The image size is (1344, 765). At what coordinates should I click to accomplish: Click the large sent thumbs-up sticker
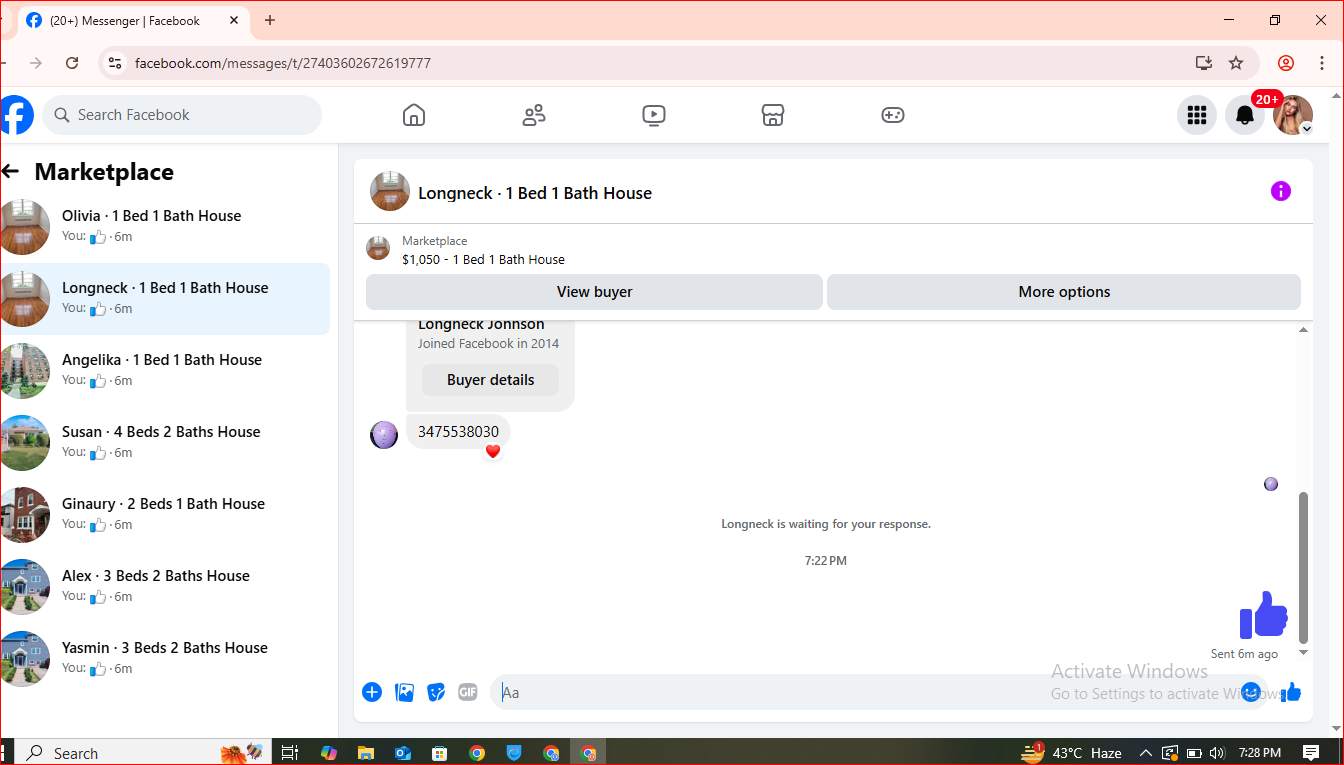click(x=1264, y=614)
